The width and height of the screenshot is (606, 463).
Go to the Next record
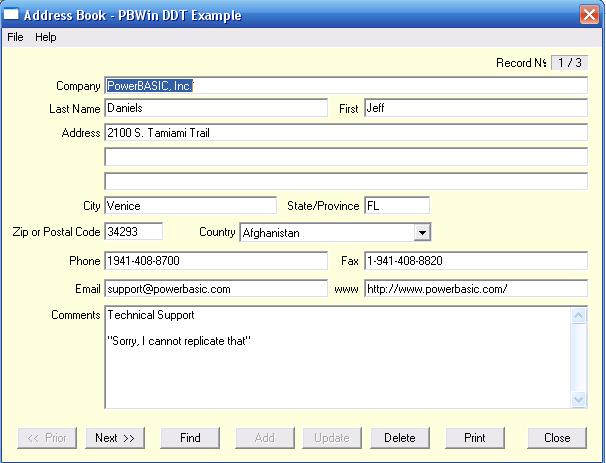pyautogui.click(x=115, y=438)
